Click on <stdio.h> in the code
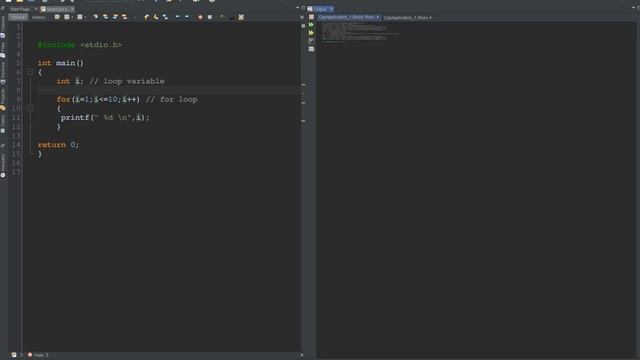 click(101, 45)
